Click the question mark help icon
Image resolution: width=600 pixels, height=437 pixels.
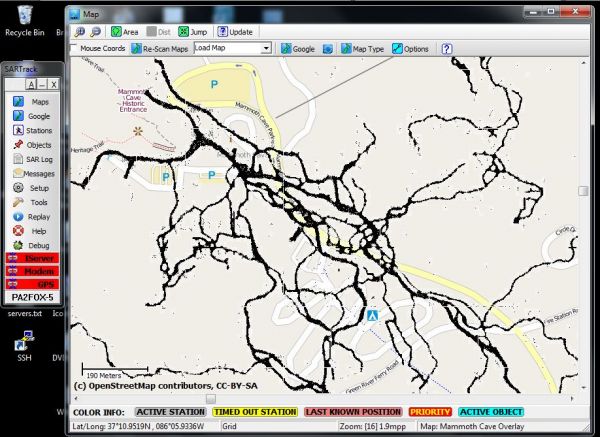tap(447, 49)
